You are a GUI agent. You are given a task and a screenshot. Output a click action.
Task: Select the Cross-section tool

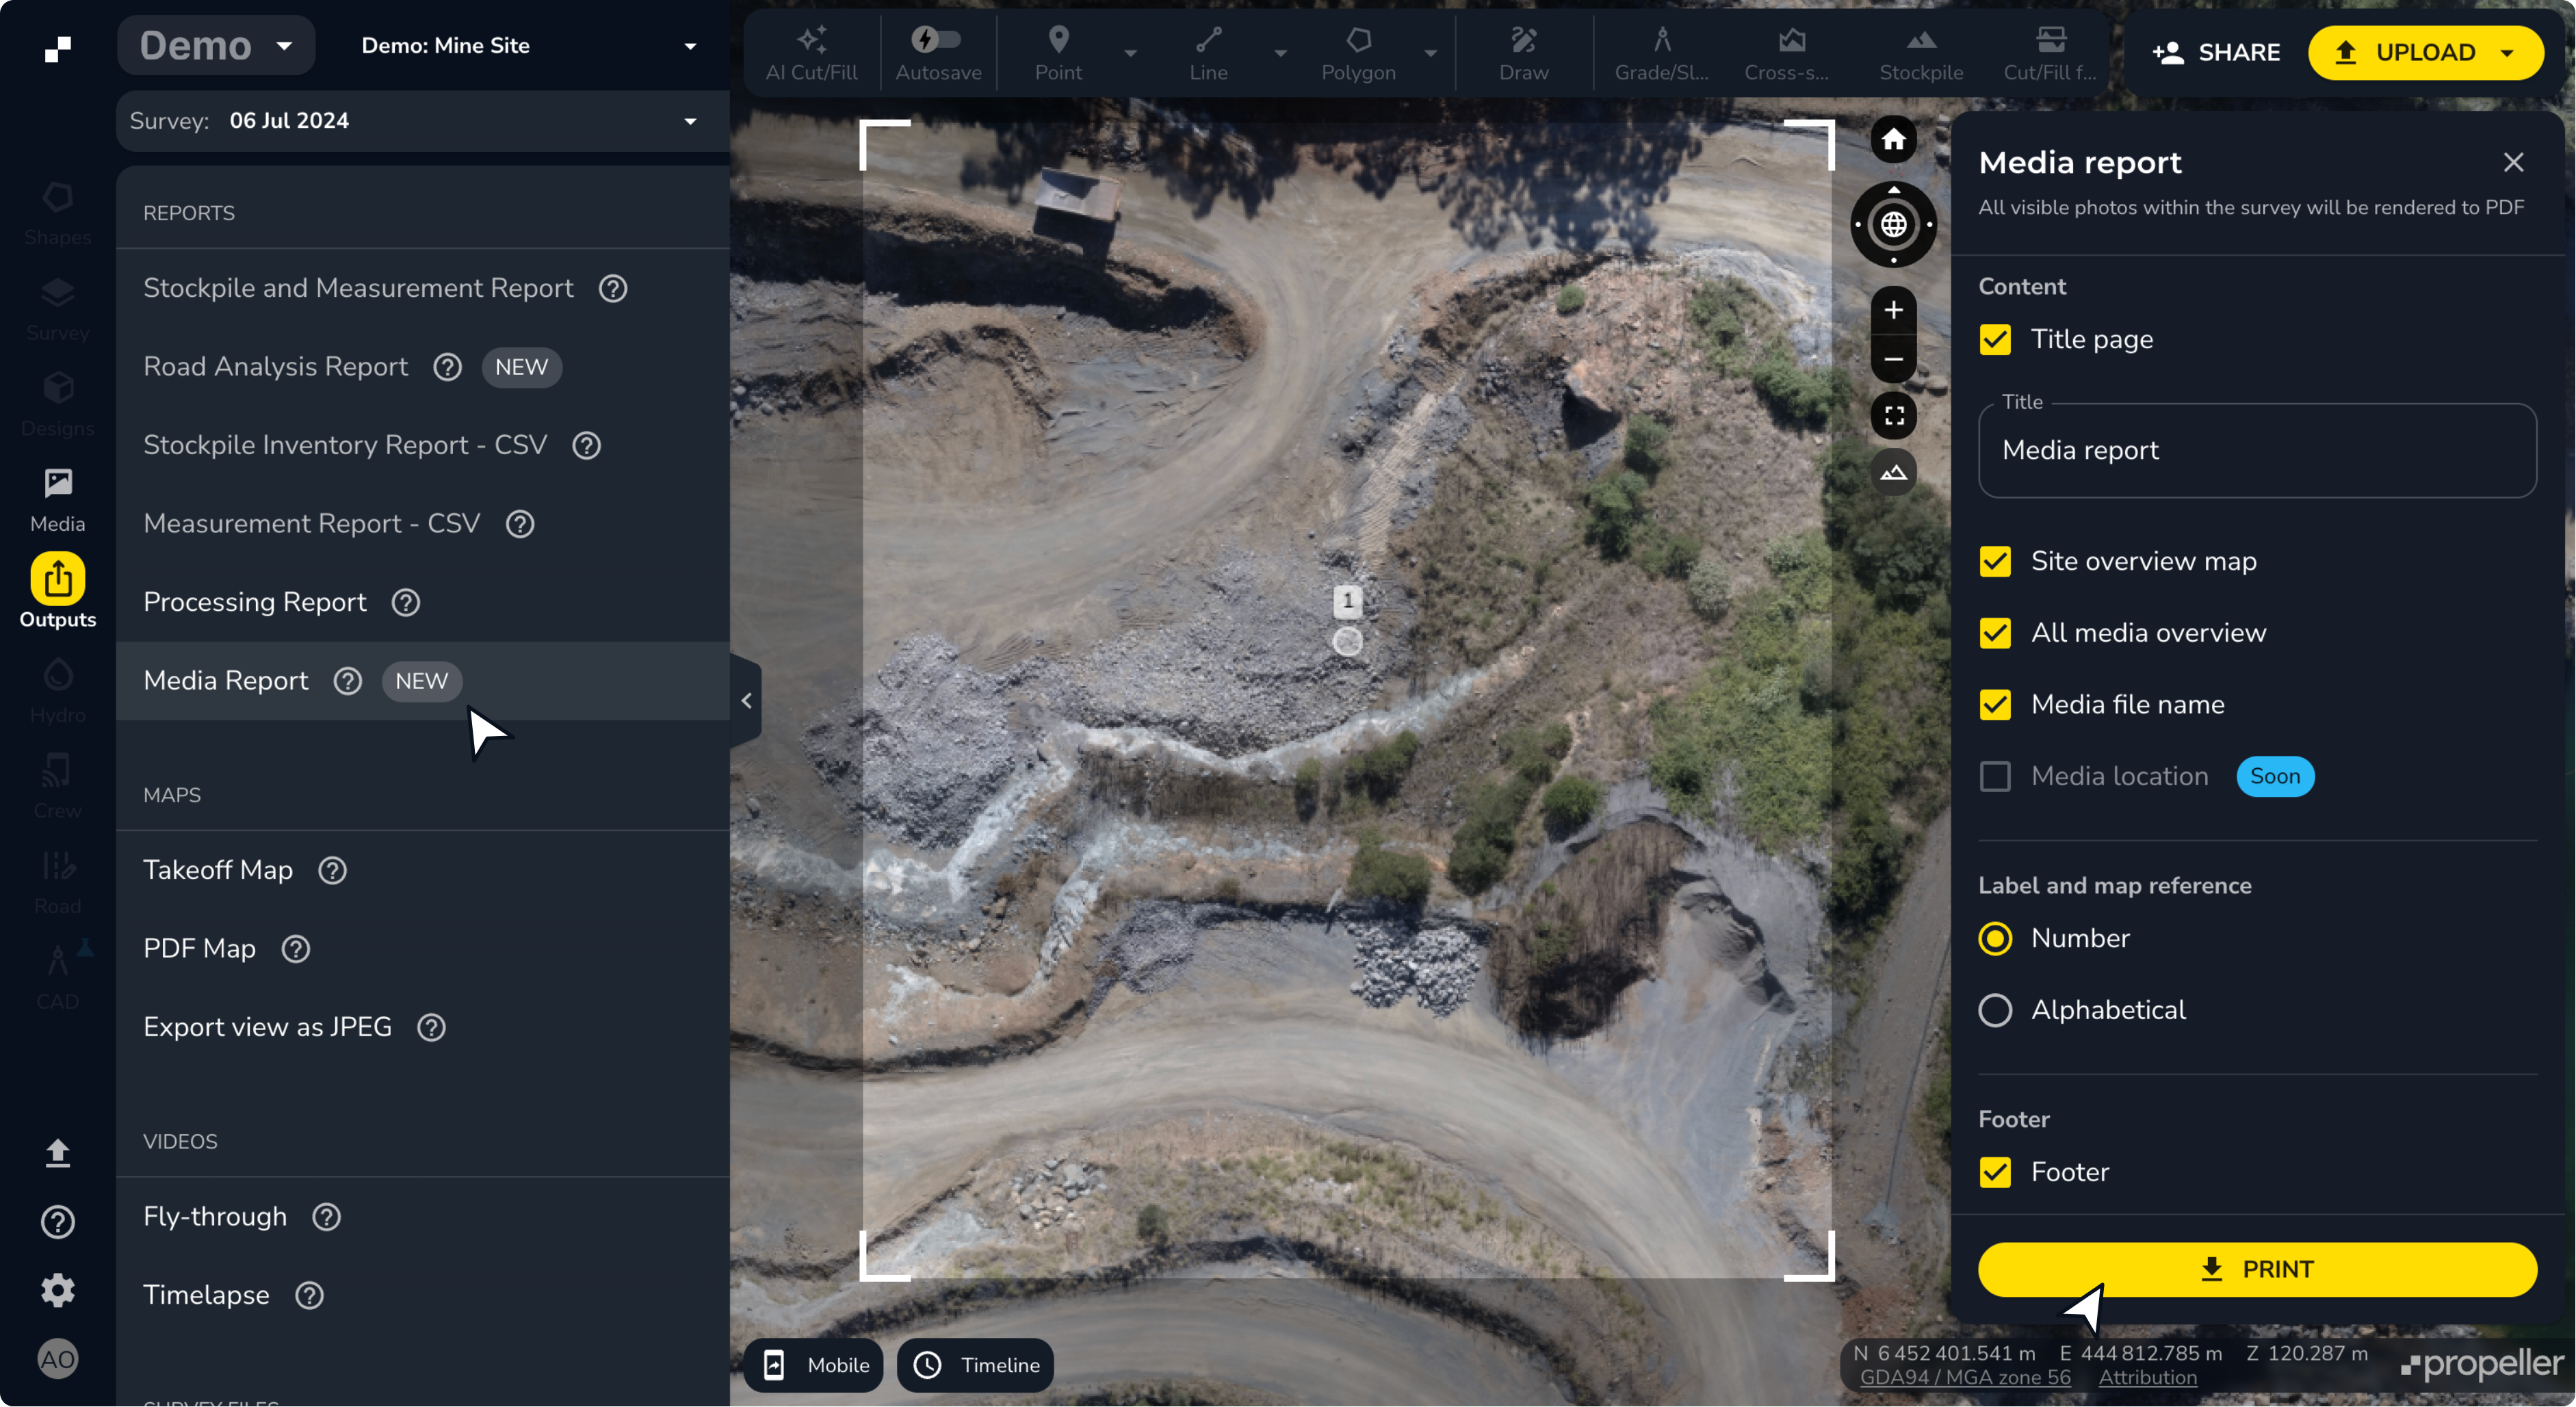coord(1787,53)
